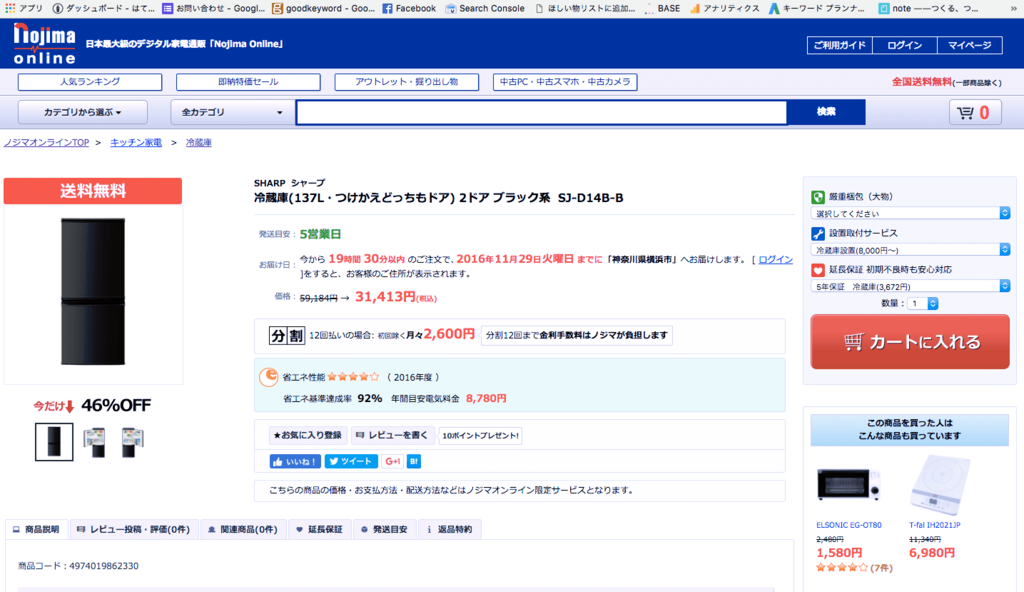1024x592 pixels.
Task: Click the energy-saving e-mark icon
Action: (268, 377)
